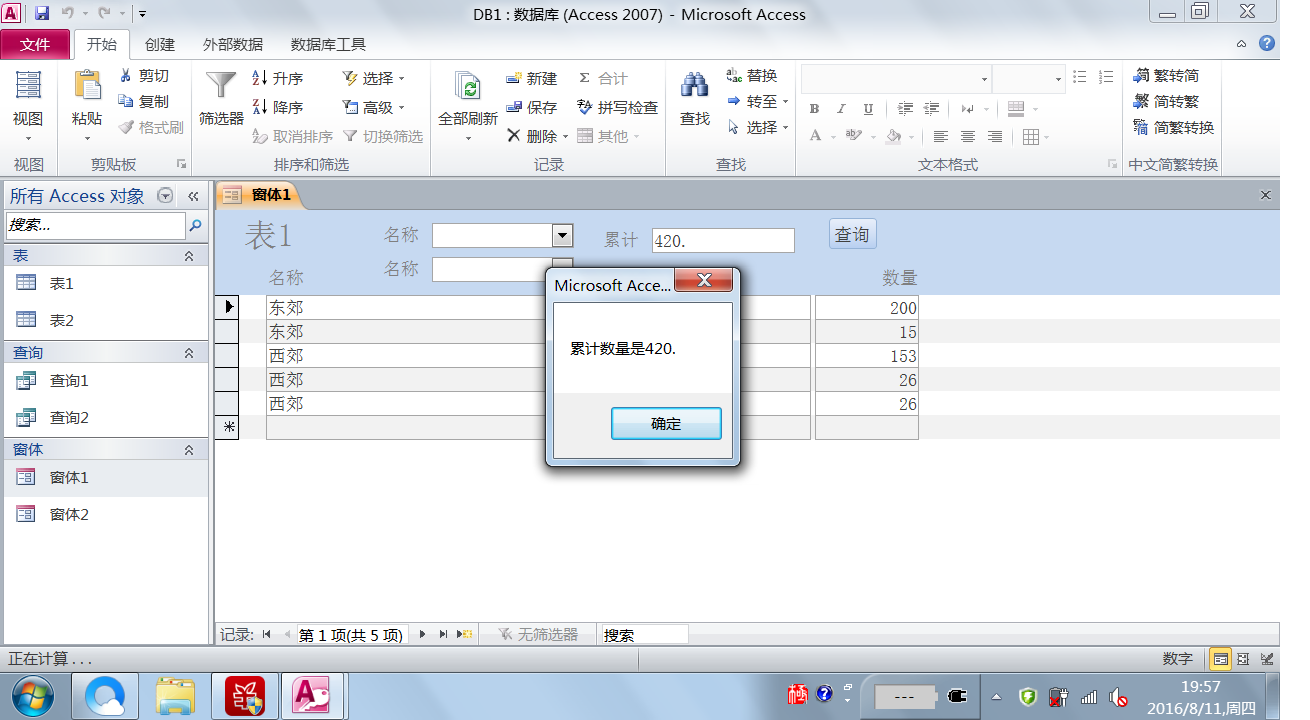Image resolution: width=1310 pixels, height=720 pixels.
Task: Click the 筛选器 funnel filter icon
Action: (x=221, y=86)
